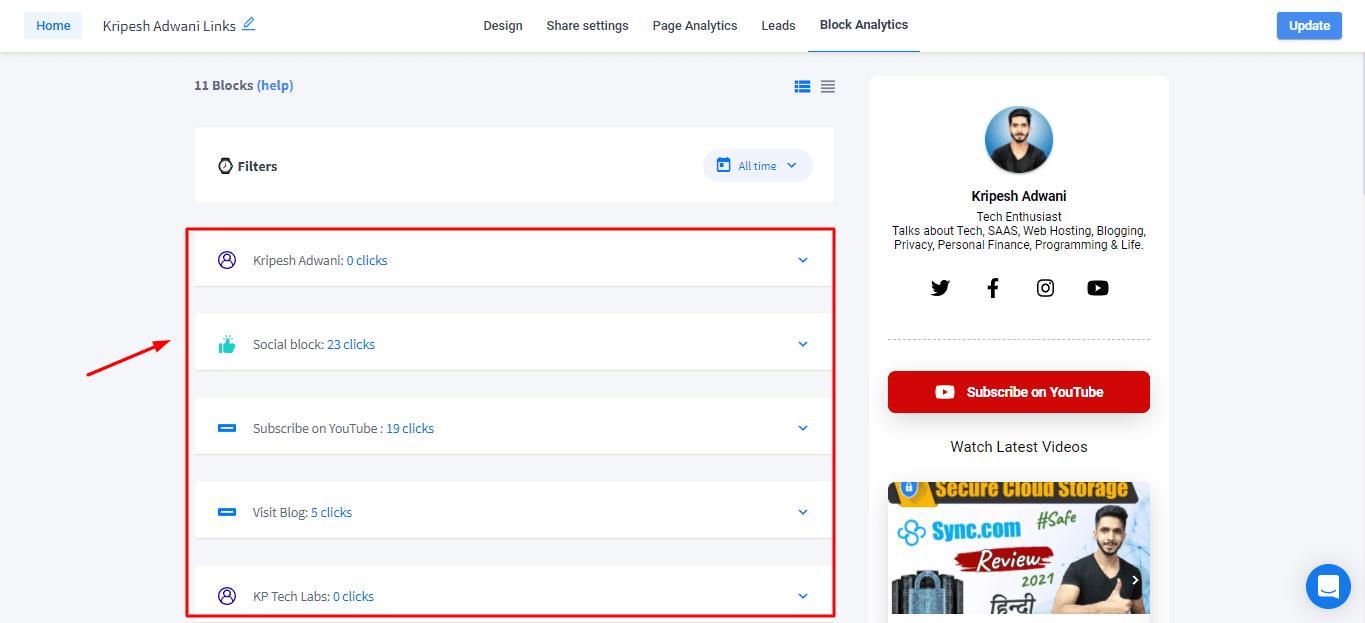Switch to the Leads tab
Screen dimensions: 1365x623
(x=778, y=26)
